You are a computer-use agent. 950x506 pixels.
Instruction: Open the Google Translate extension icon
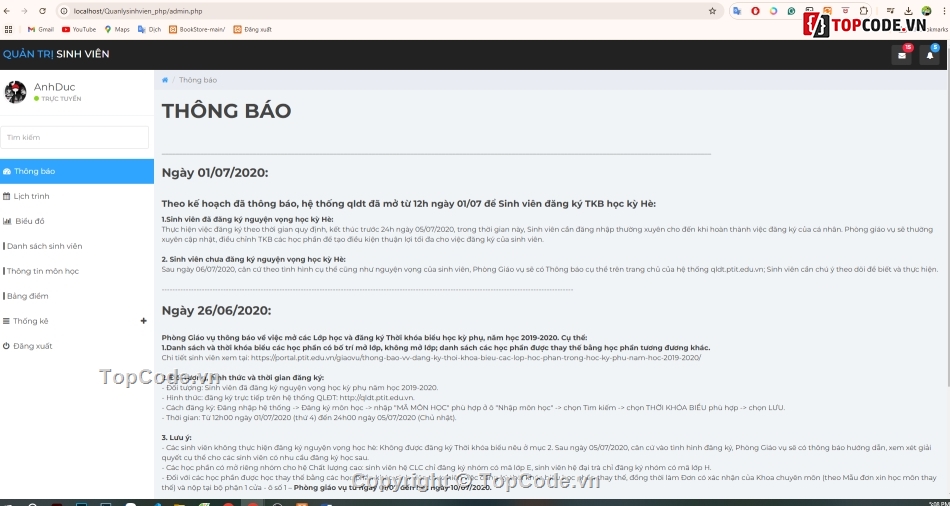click(x=737, y=11)
